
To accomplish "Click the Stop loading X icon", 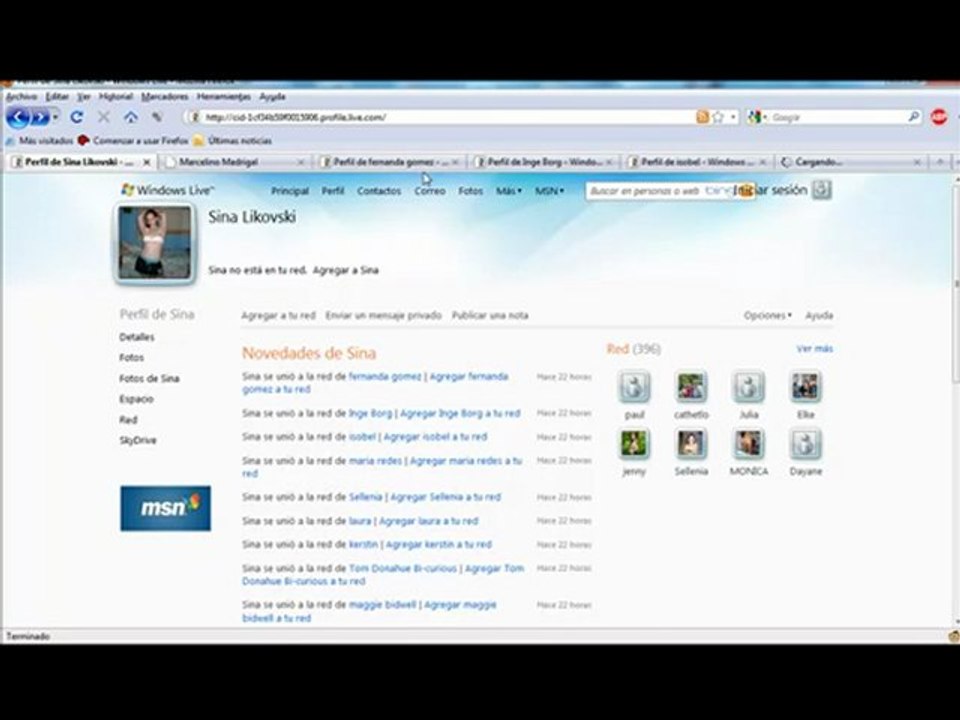I will pos(103,116).
